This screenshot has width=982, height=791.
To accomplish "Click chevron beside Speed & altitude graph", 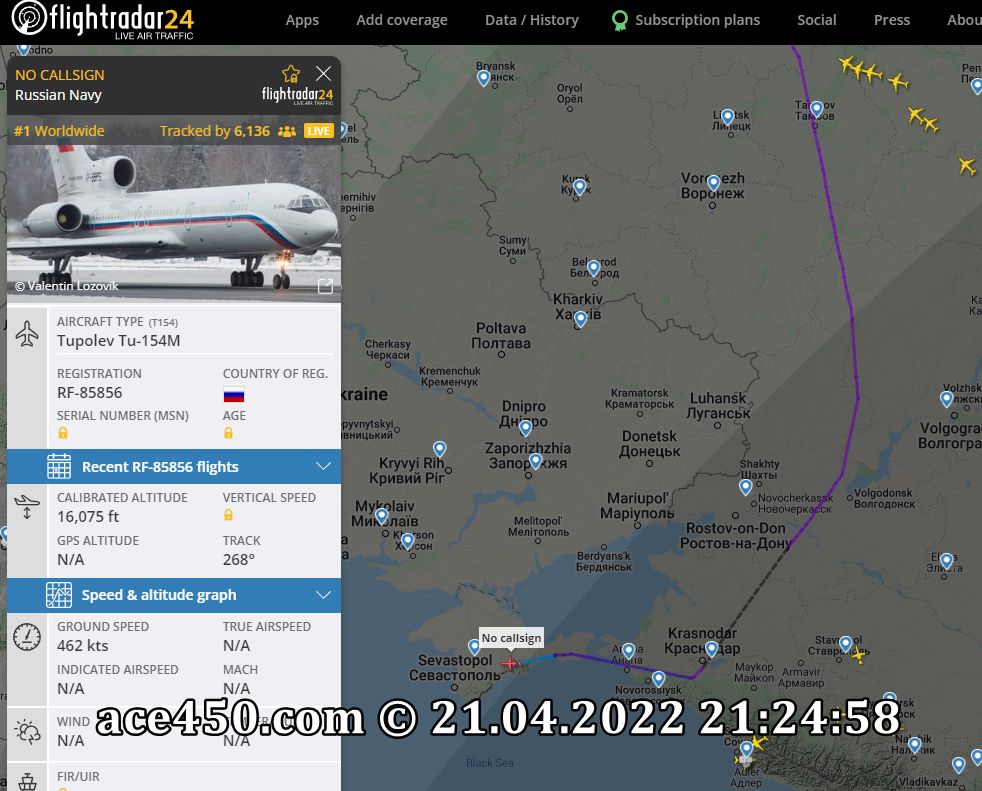I will (323, 594).
